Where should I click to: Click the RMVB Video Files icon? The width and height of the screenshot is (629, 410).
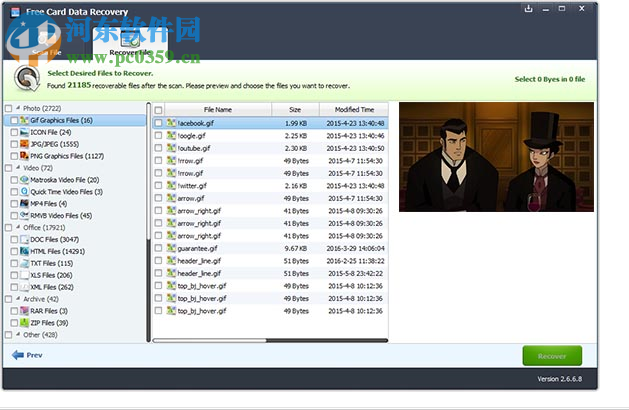(x=24, y=215)
